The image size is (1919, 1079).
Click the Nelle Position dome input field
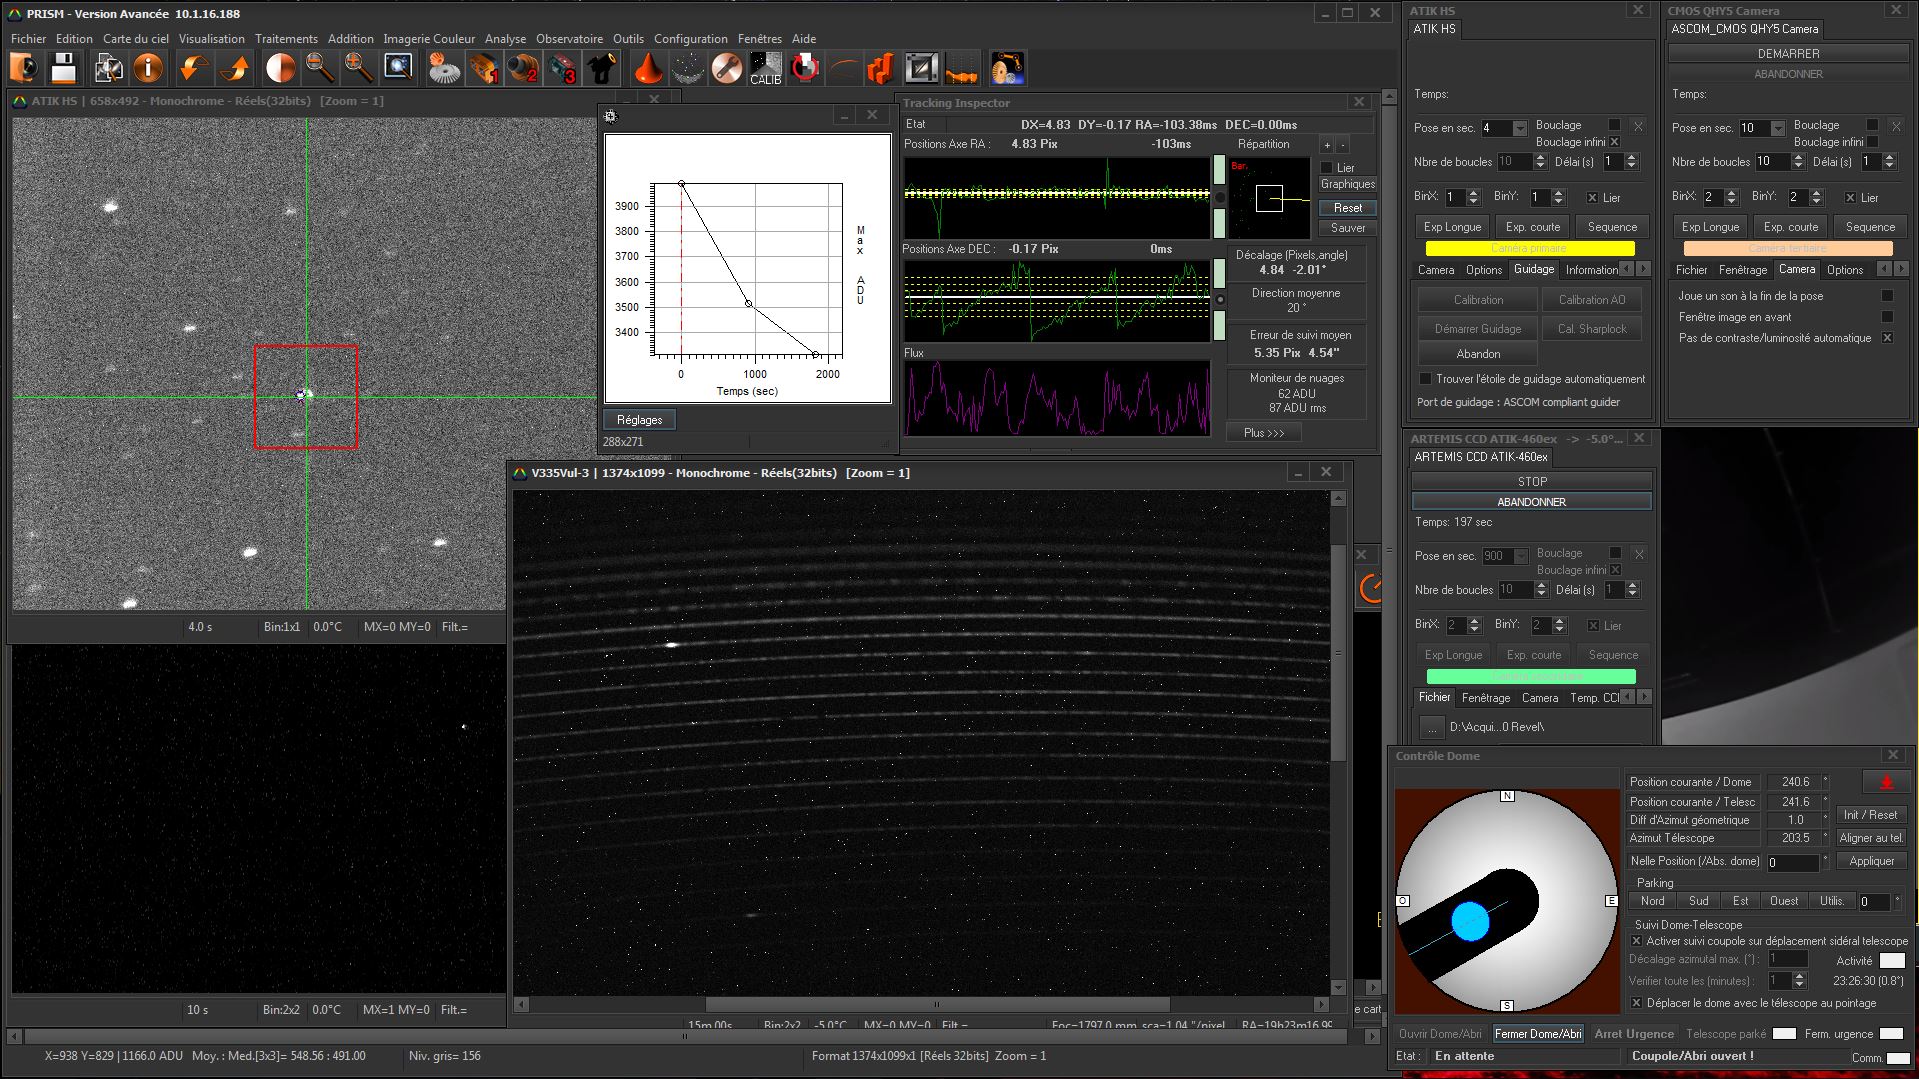tap(1792, 862)
